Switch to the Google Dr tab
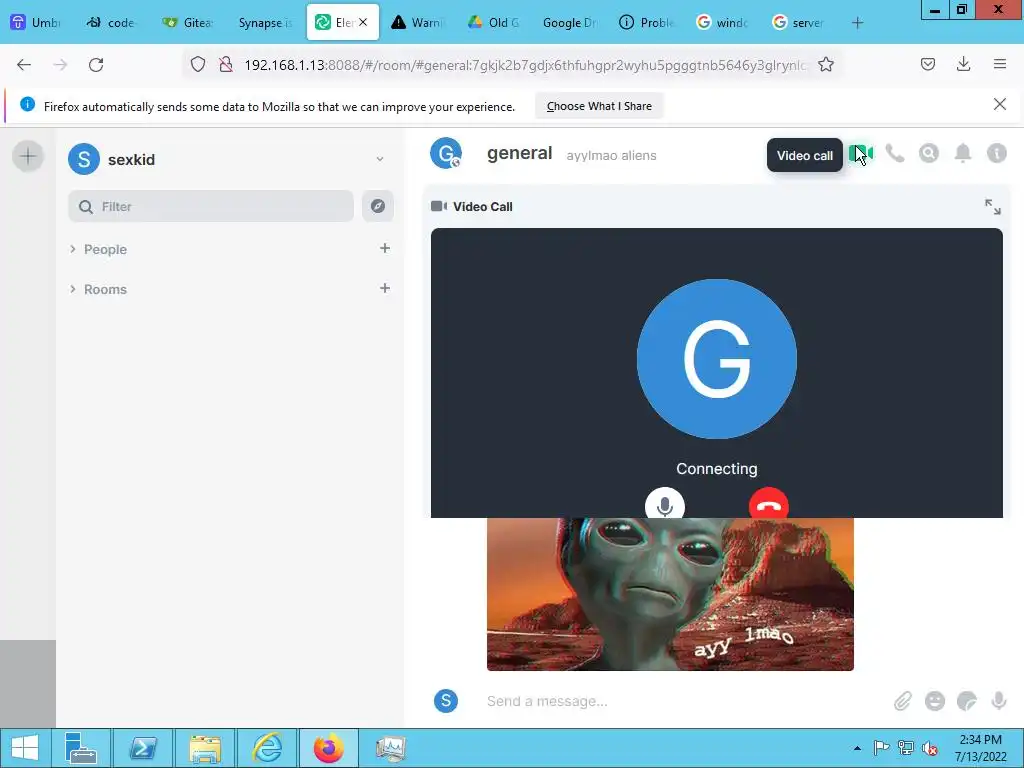This screenshot has height=768, width=1024. 569,23
